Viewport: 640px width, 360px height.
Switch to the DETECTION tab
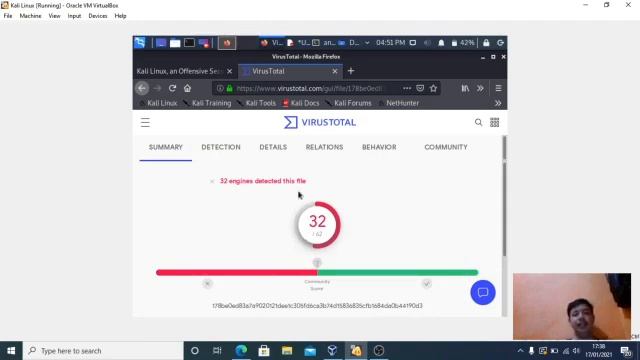pos(221,147)
